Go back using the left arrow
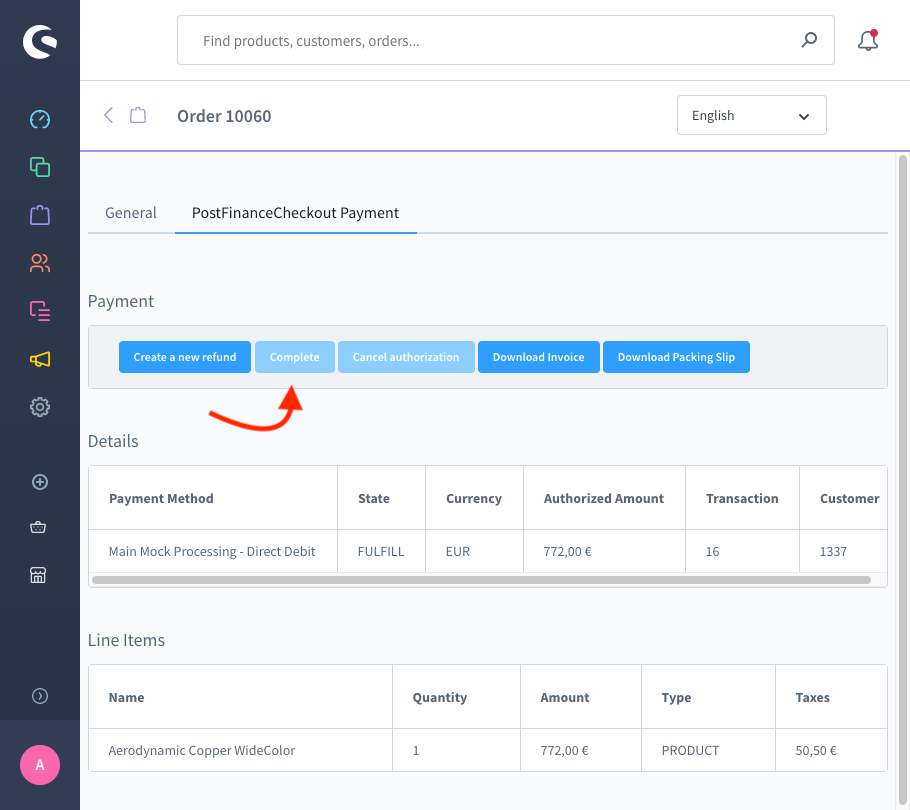Image resolution: width=910 pixels, height=810 pixels. coord(109,115)
